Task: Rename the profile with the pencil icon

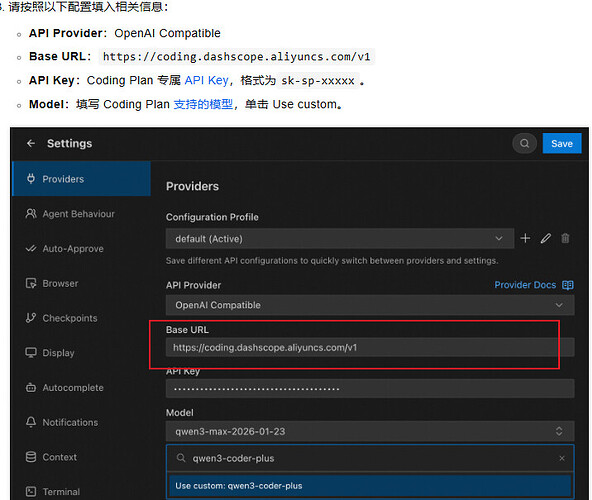Action: pyautogui.click(x=546, y=238)
